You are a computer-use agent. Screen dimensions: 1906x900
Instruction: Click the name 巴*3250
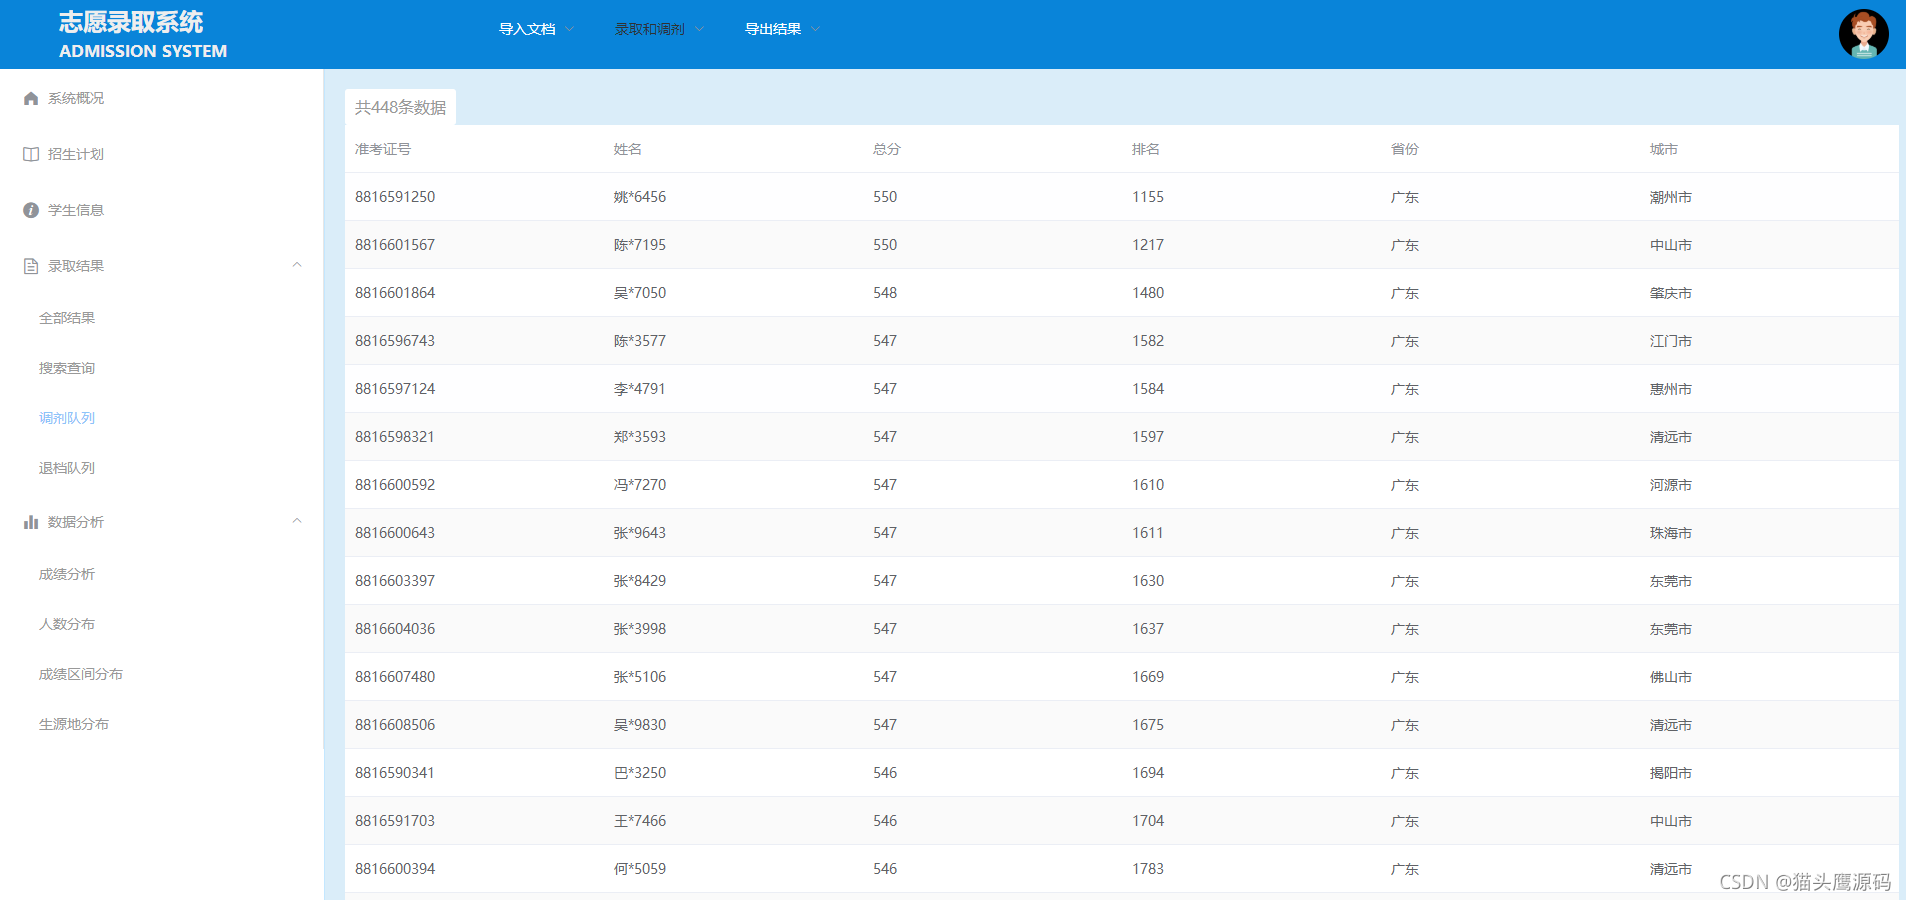tap(640, 773)
